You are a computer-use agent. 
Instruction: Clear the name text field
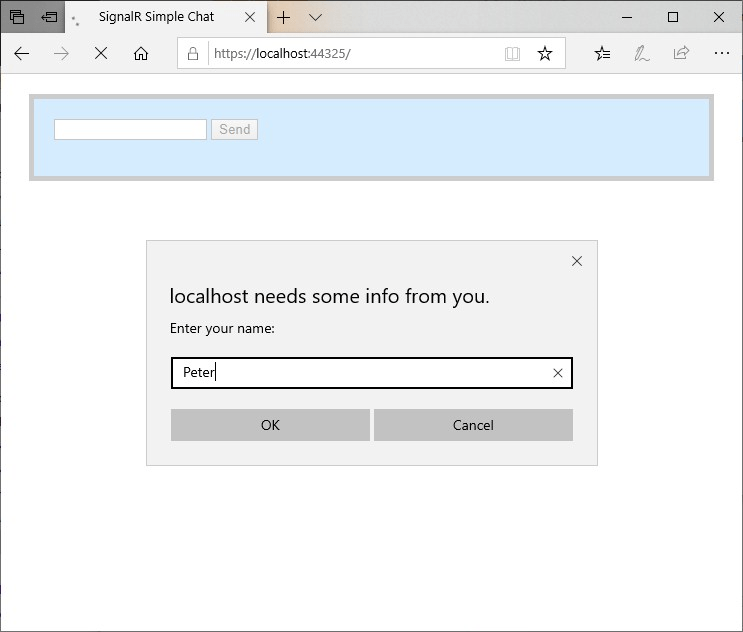[x=558, y=373]
